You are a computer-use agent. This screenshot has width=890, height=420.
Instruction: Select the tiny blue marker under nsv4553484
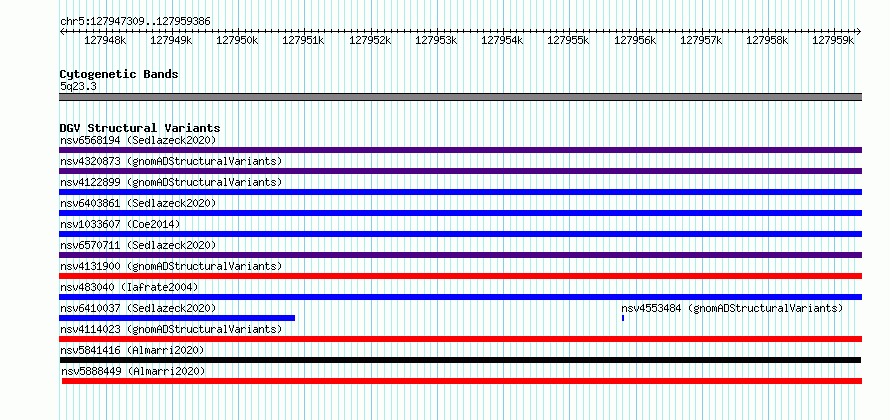point(623,318)
